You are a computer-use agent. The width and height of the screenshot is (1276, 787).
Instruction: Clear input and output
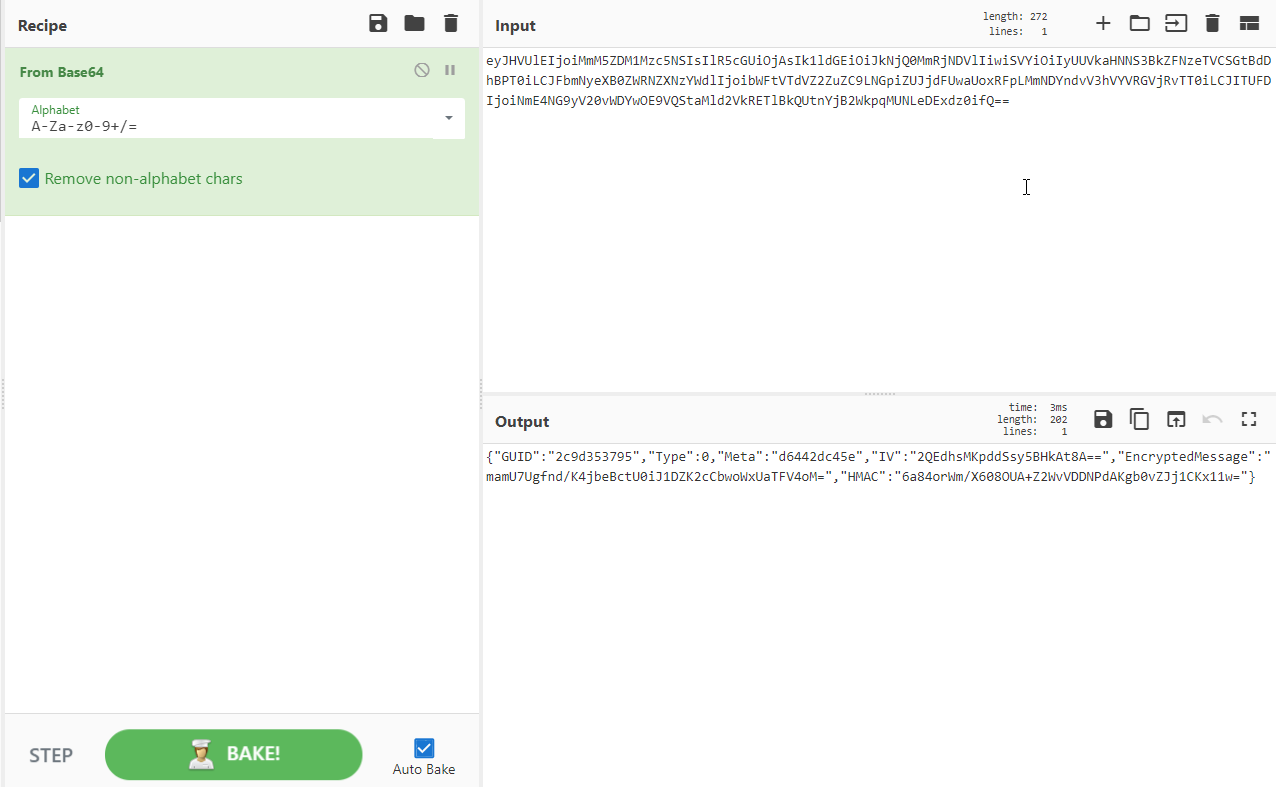1212,24
